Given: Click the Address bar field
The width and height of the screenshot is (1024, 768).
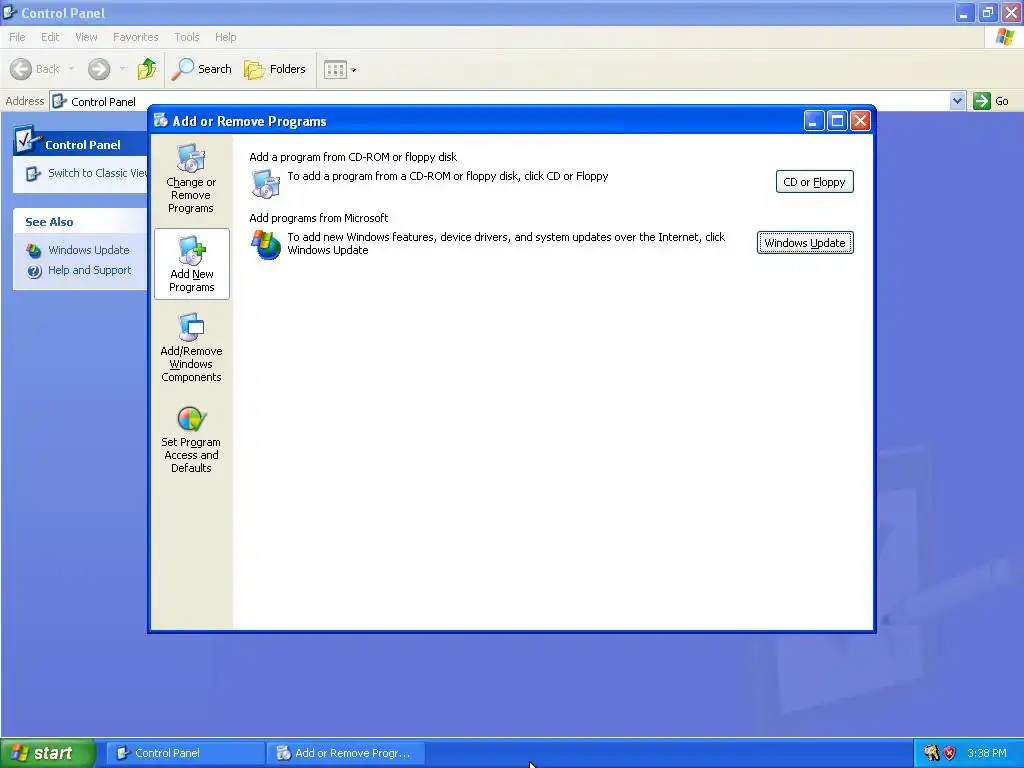Looking at the screenshot, I should [x=500, y=101].
